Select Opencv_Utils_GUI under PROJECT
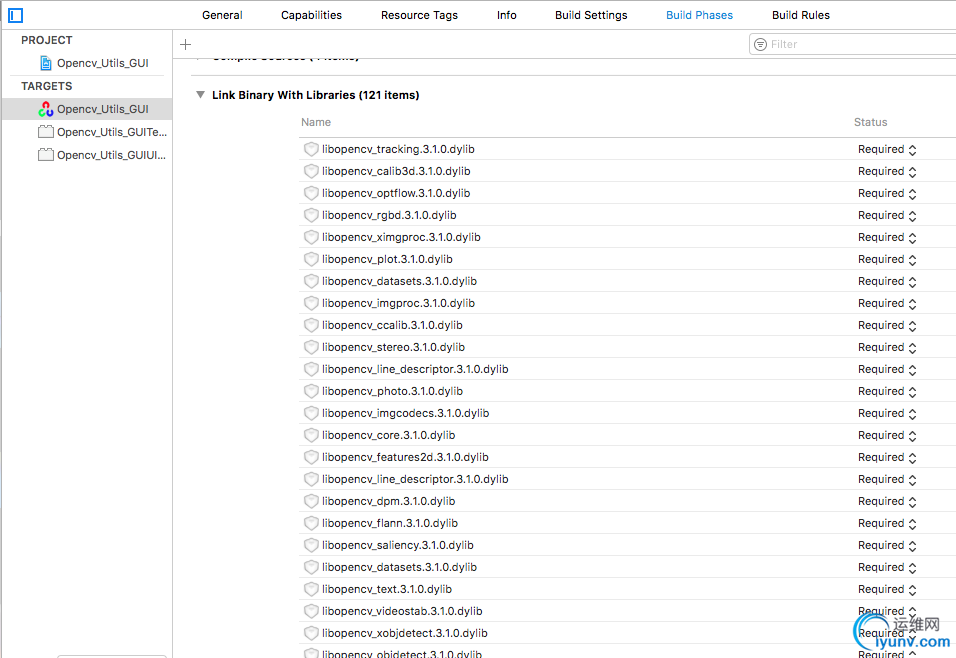956x658 pixels. pos(102,63)
